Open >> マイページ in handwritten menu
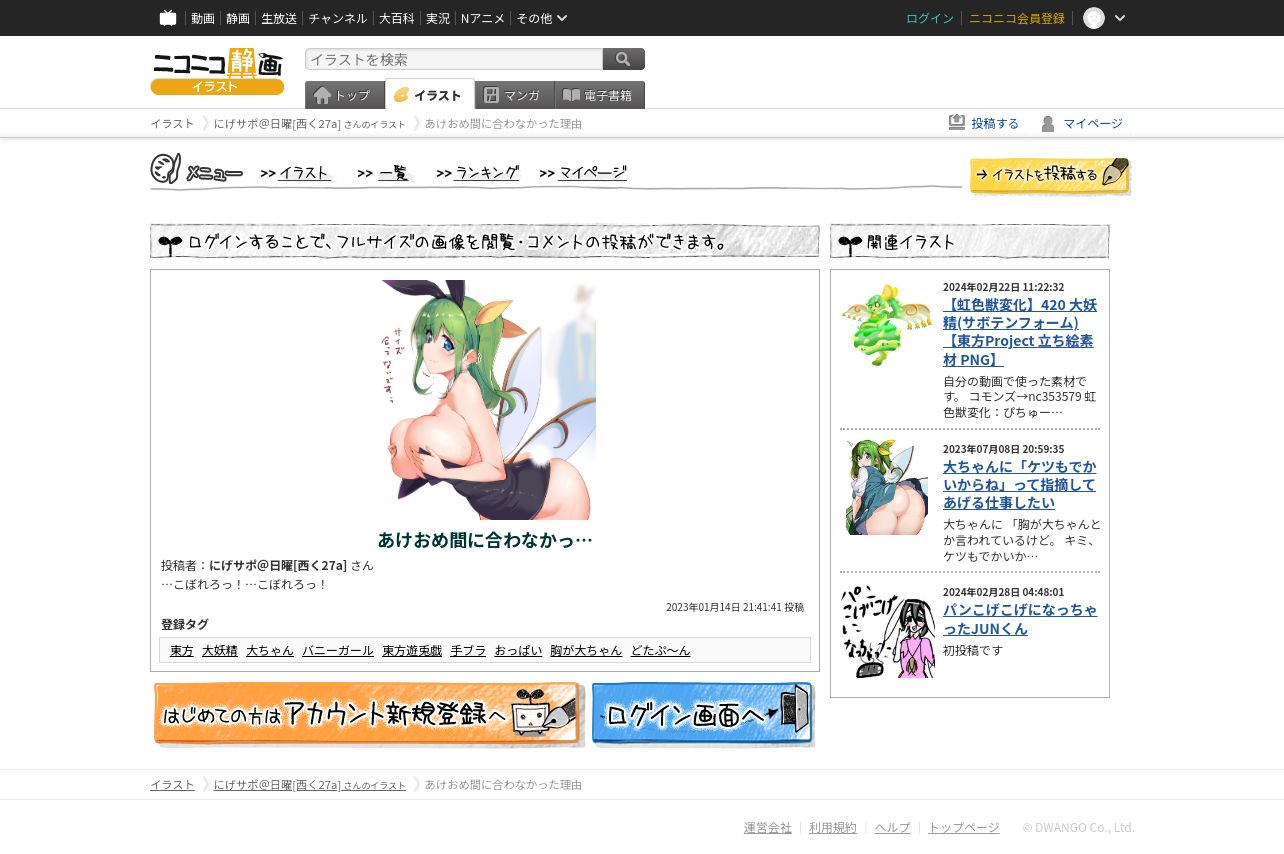The height and width of the screenshot is (854, 1284). click(583, 172)
